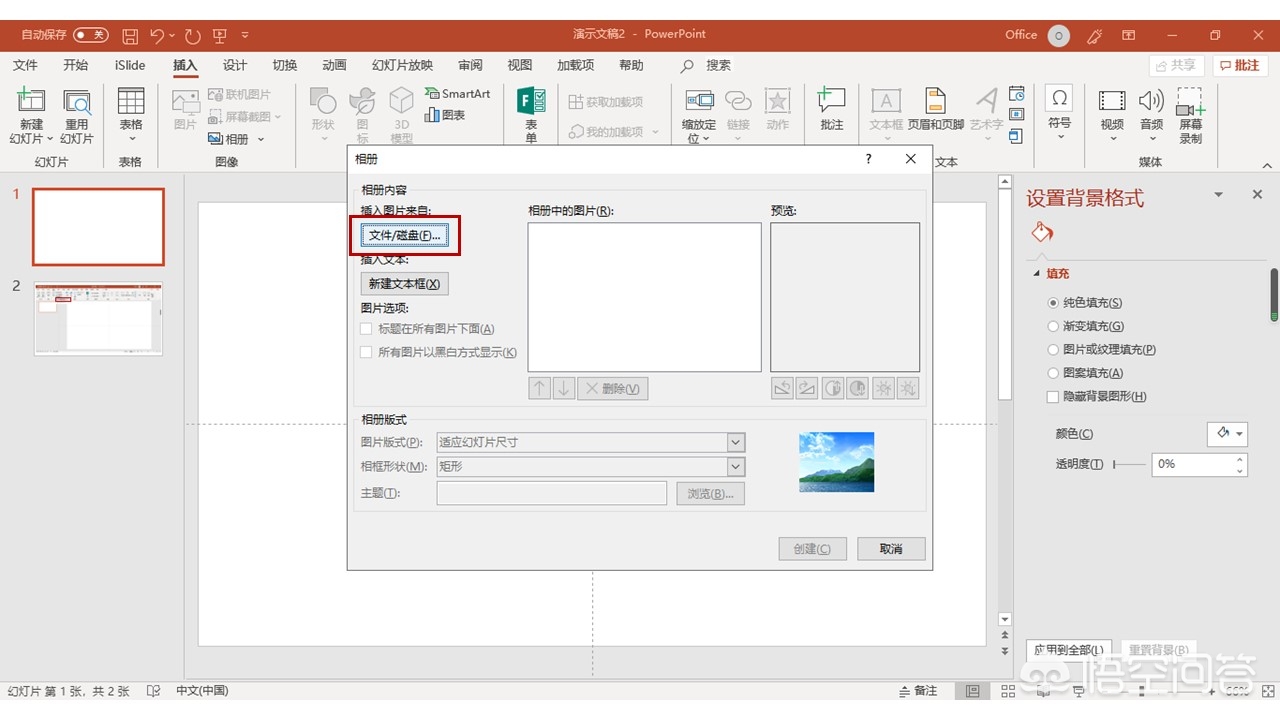Open the Album (相册) ribbon dropdown
Screen dimensions: 1280x720
[x=236, y=139]
